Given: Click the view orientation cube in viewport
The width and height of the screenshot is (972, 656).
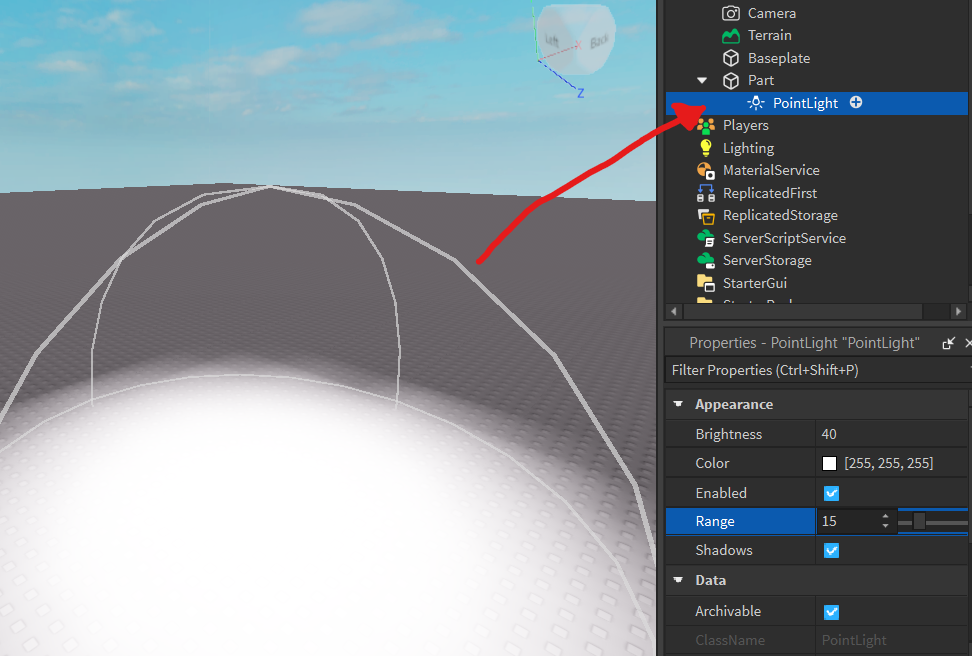Looking at the screenshot, I should (x=575, y=40).
